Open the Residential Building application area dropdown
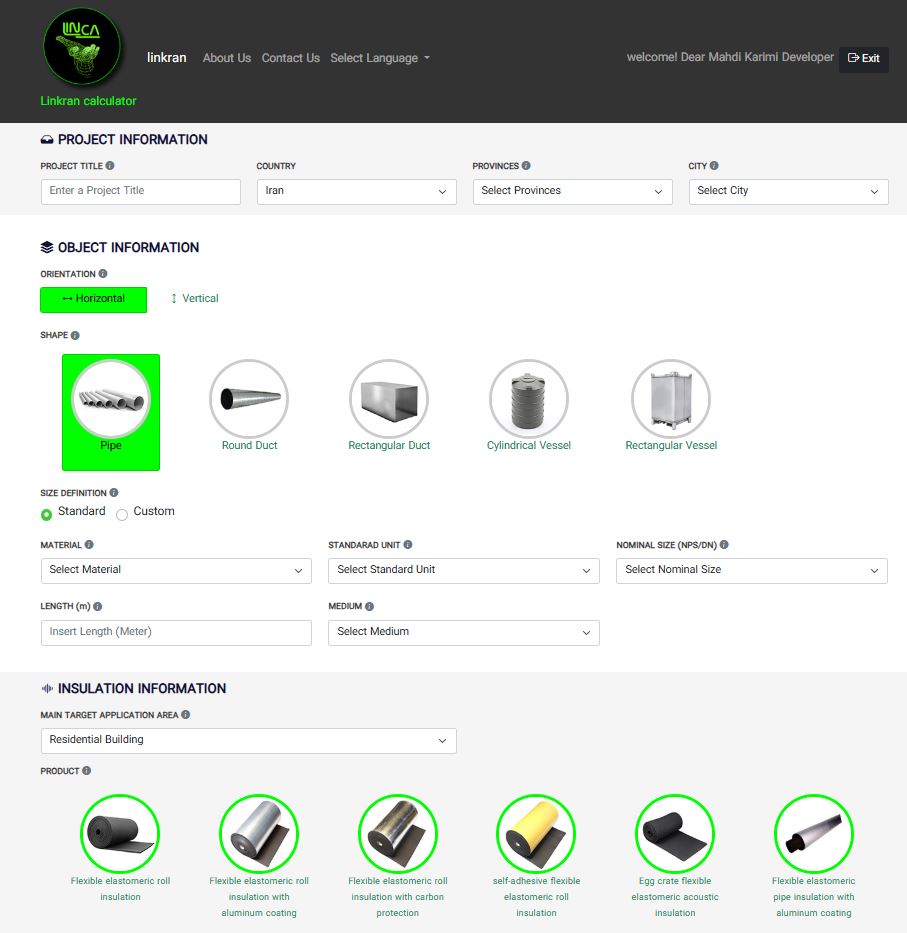Image resolution: width=907 pixels, height=933 pixels. (249, 741)
